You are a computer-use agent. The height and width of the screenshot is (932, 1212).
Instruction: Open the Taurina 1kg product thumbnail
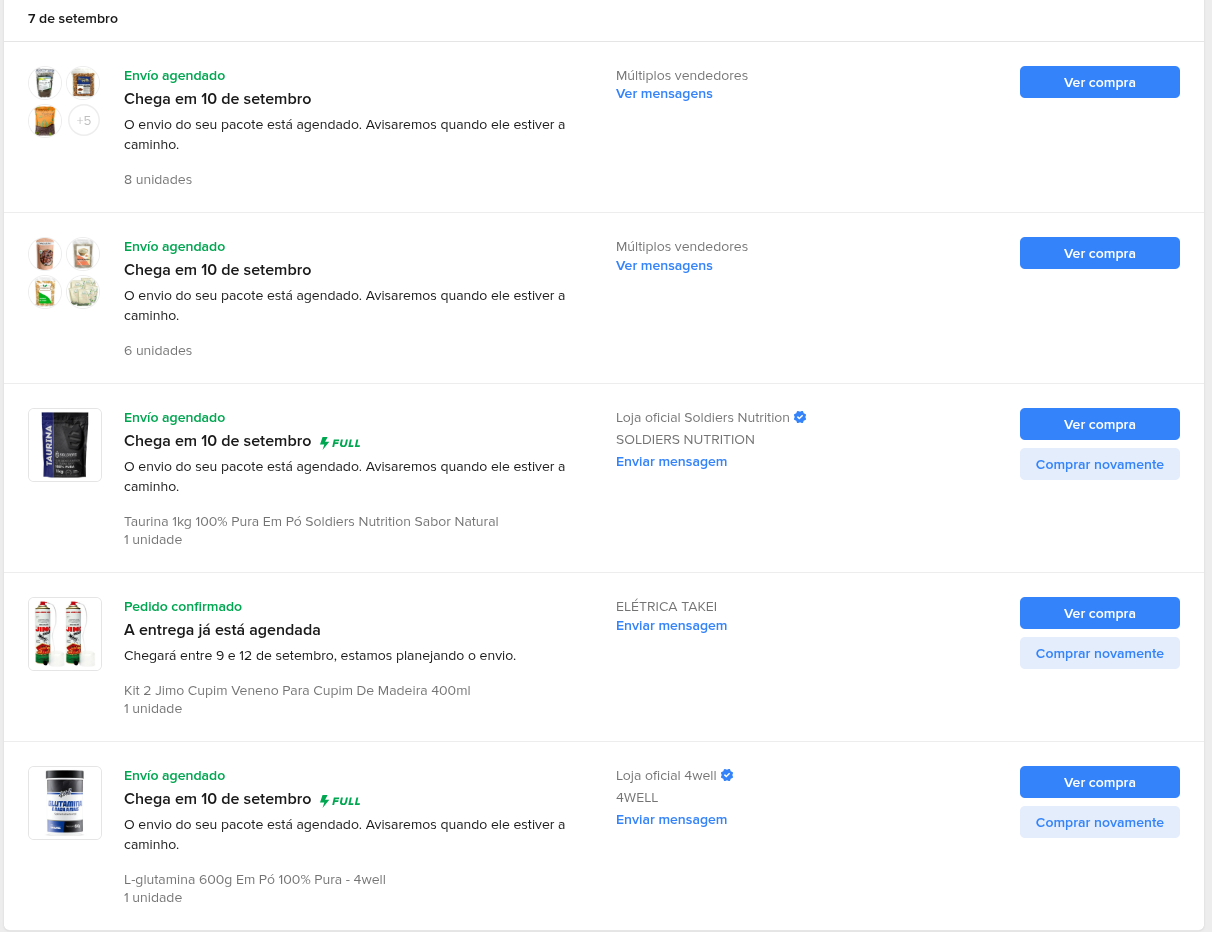pos(65,445)
